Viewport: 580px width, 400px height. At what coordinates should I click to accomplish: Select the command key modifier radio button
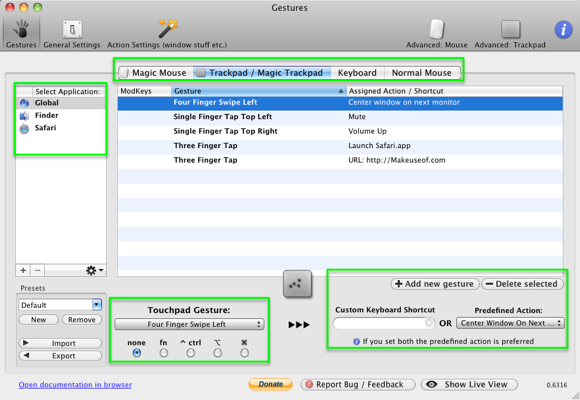click(x=244, y=353)
